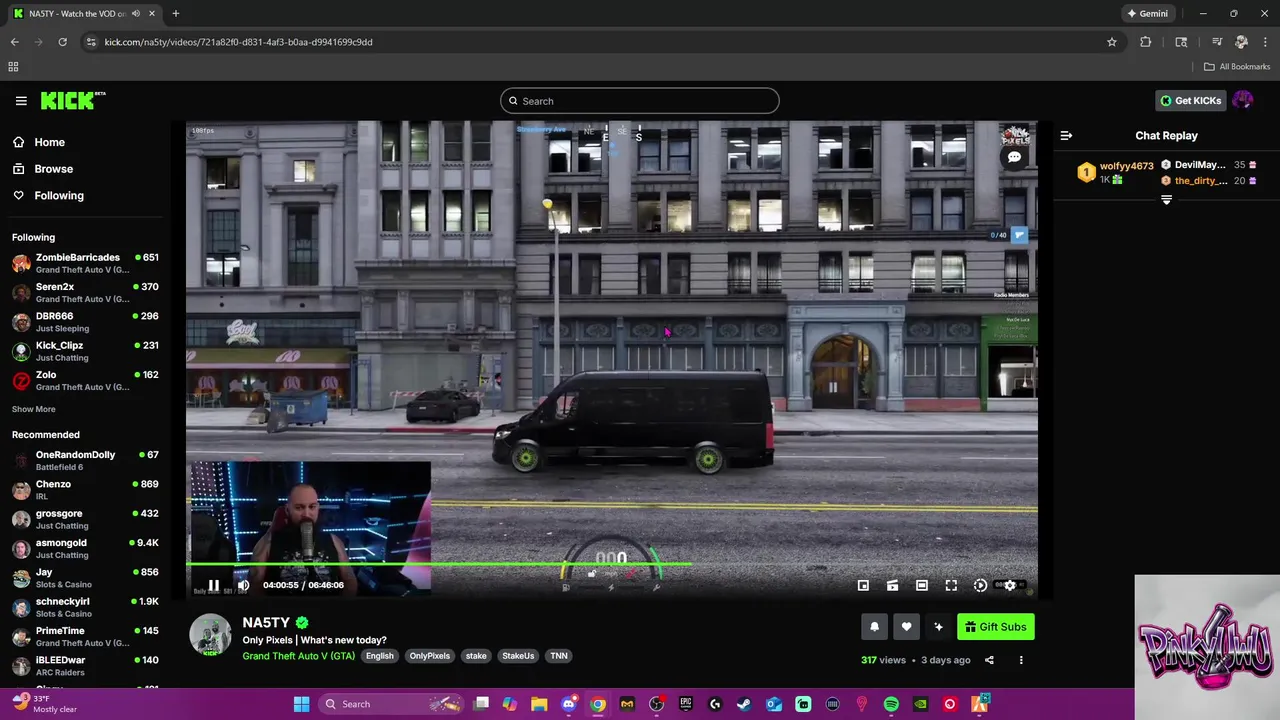
Task: Open playback speed control in player
Action: tap(980, 585)
